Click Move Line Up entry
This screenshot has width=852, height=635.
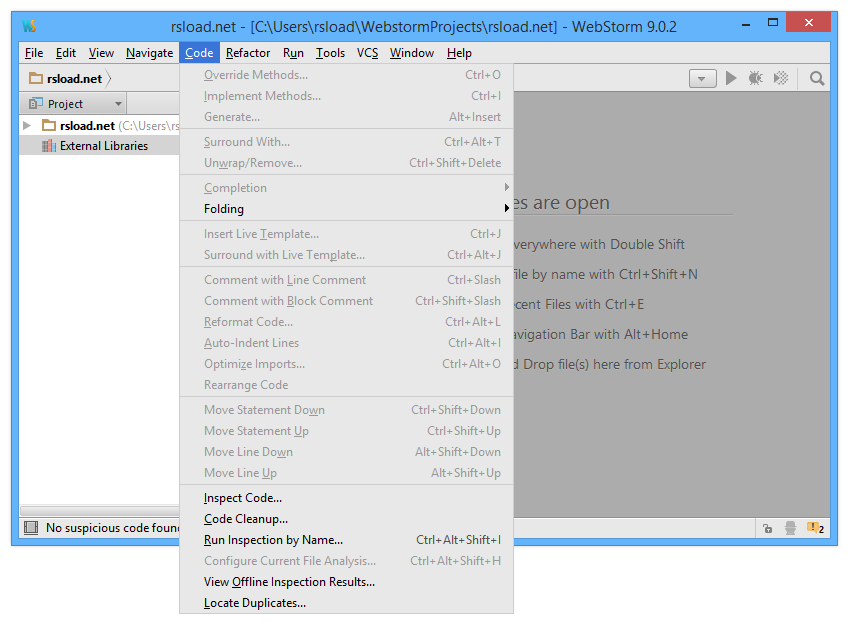click(x=346, y=473)
